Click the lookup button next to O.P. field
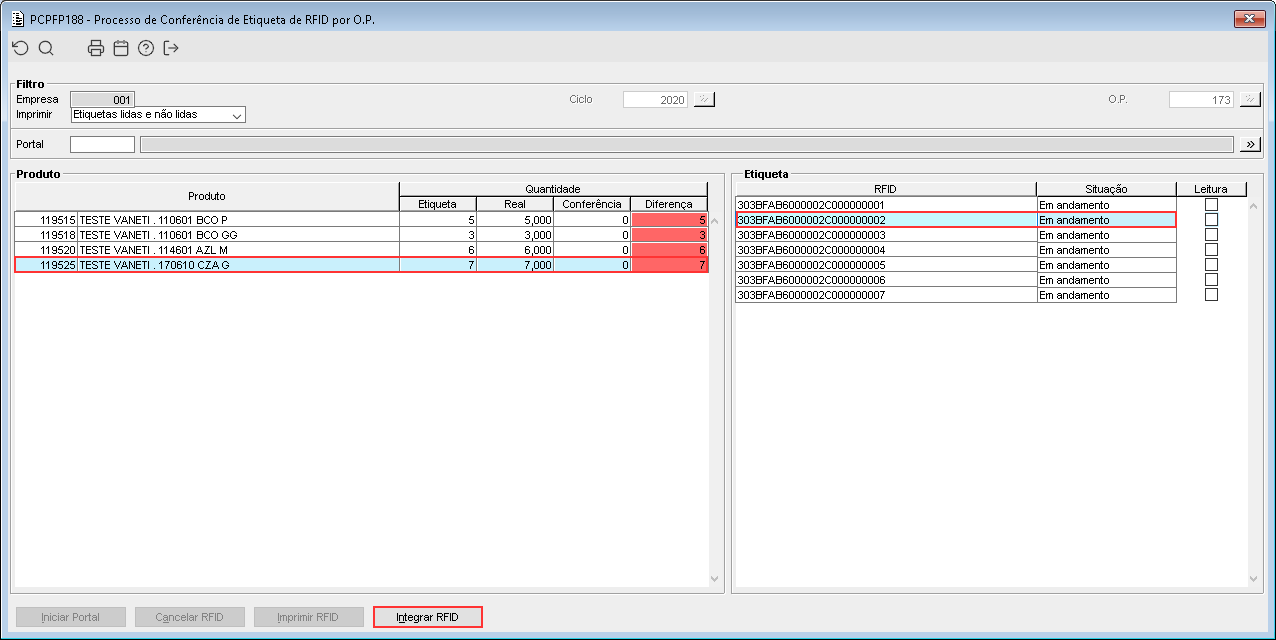This screenshot has width=1276, height=640. 1250,100
